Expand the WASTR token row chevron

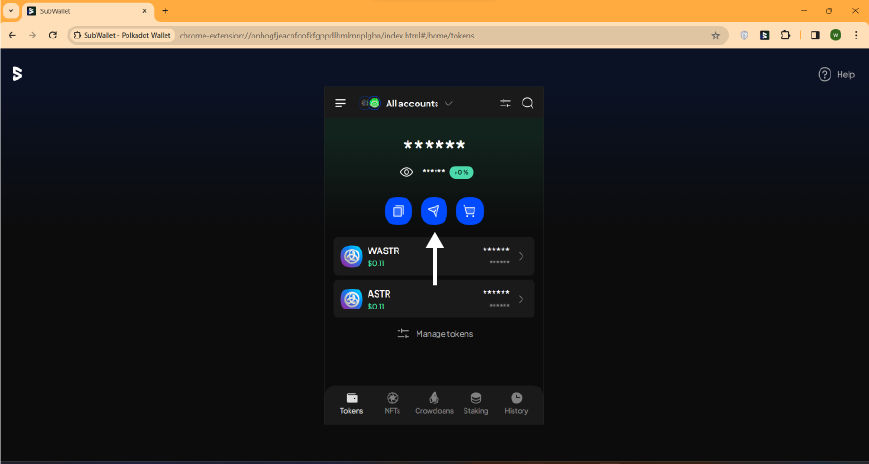[x=521, y=256]
